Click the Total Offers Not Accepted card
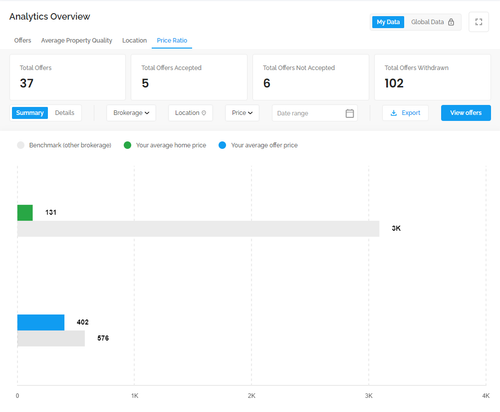The height and width of the screenshot is (412, 500). coord(311,77)
